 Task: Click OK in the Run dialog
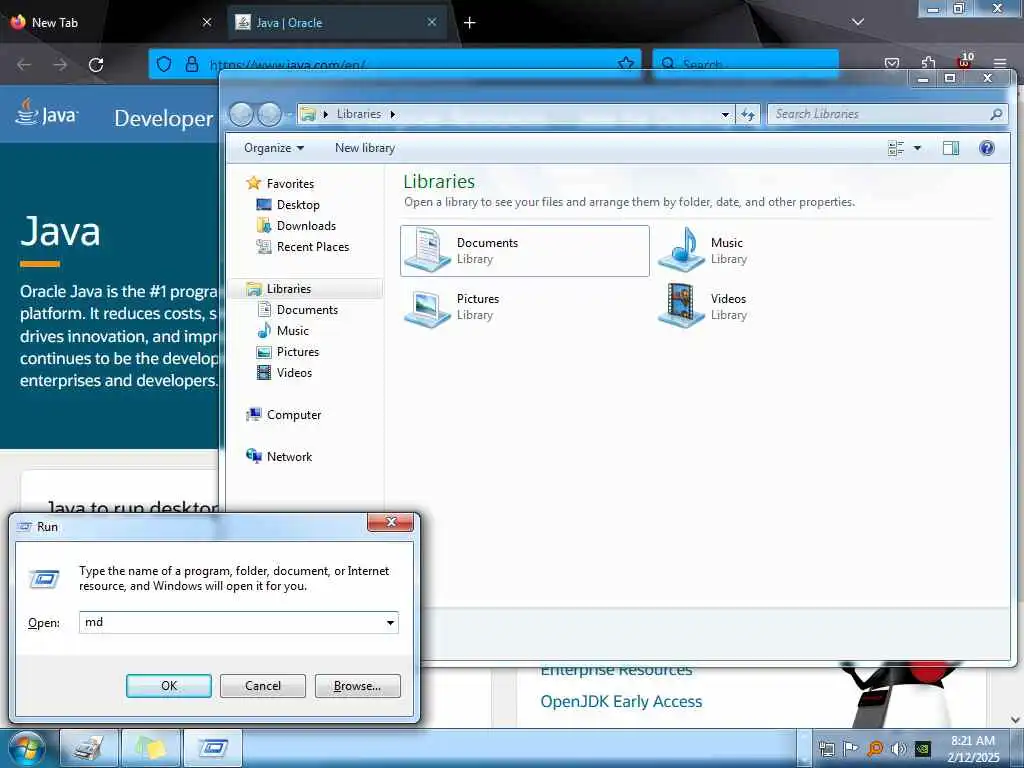(168, 686)
